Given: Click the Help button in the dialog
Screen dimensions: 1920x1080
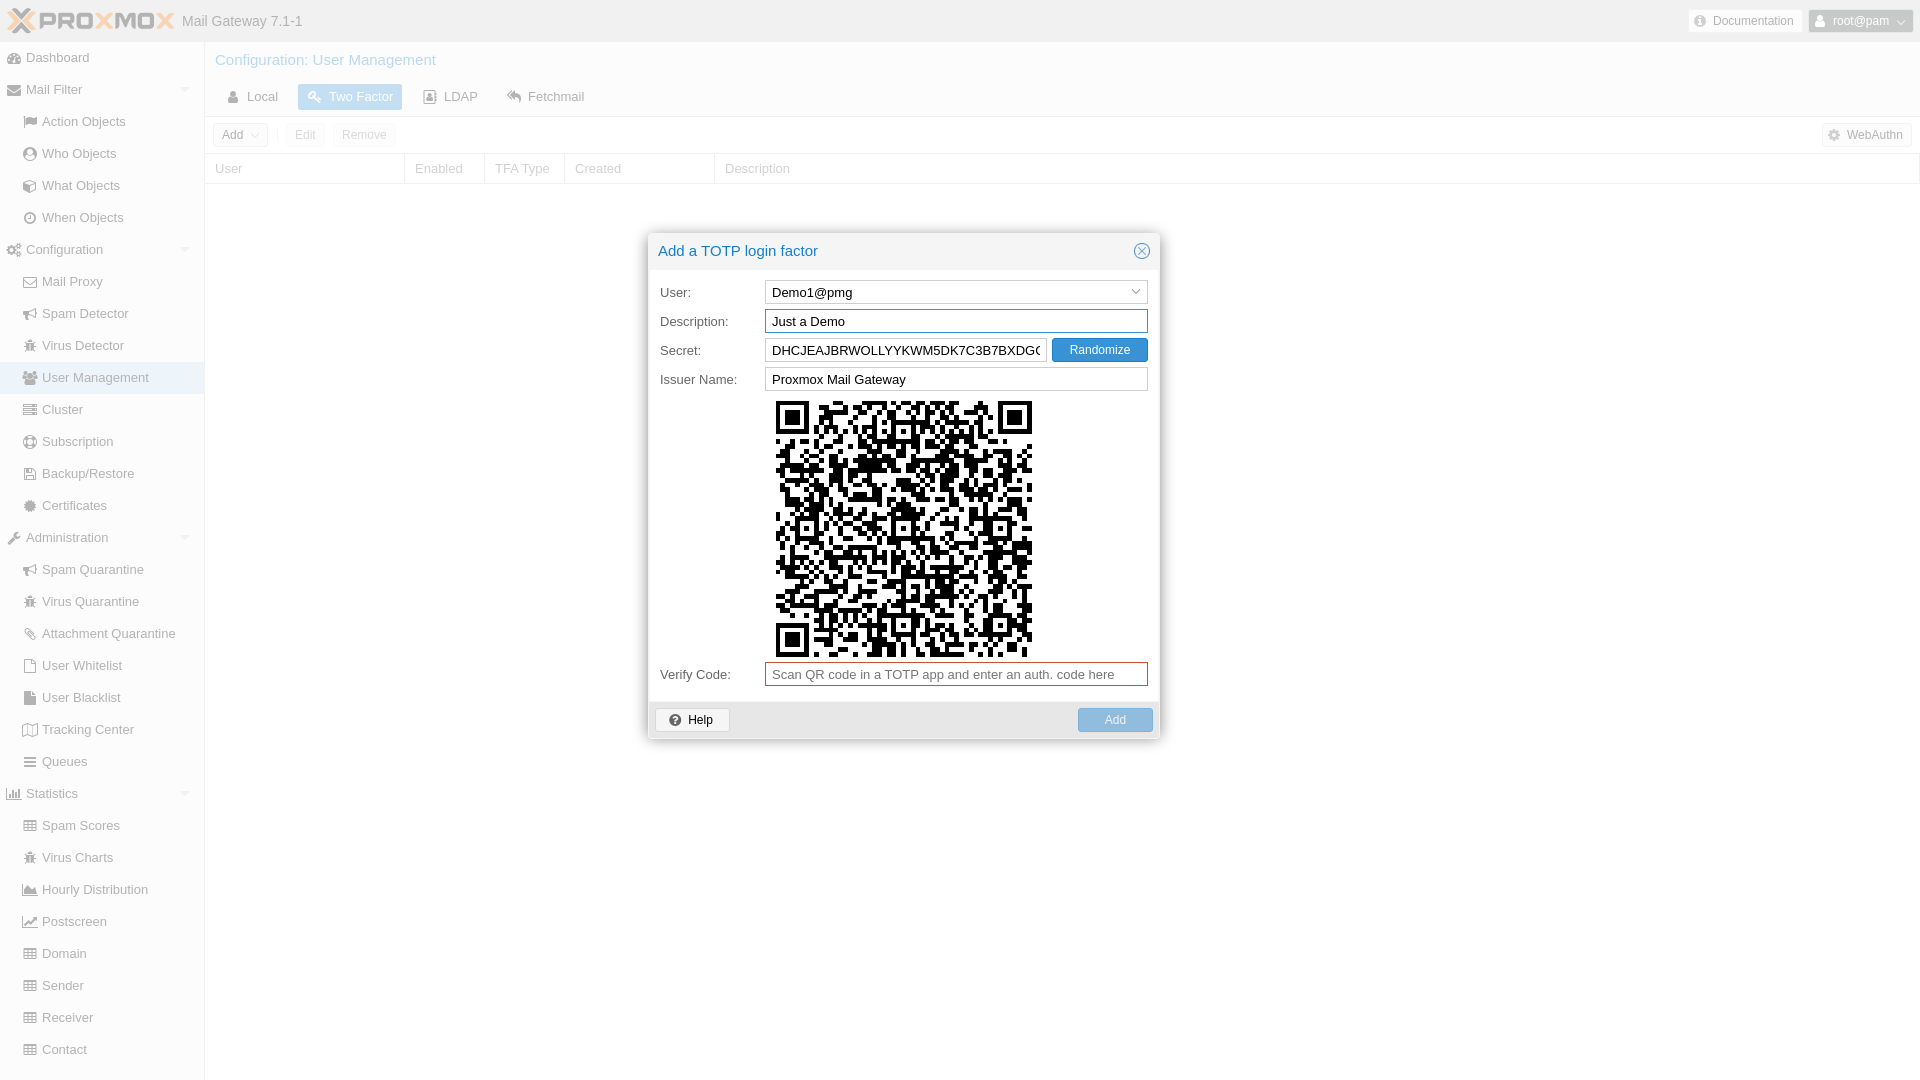Looking at the screenshot, I should [x=692, y=720].
